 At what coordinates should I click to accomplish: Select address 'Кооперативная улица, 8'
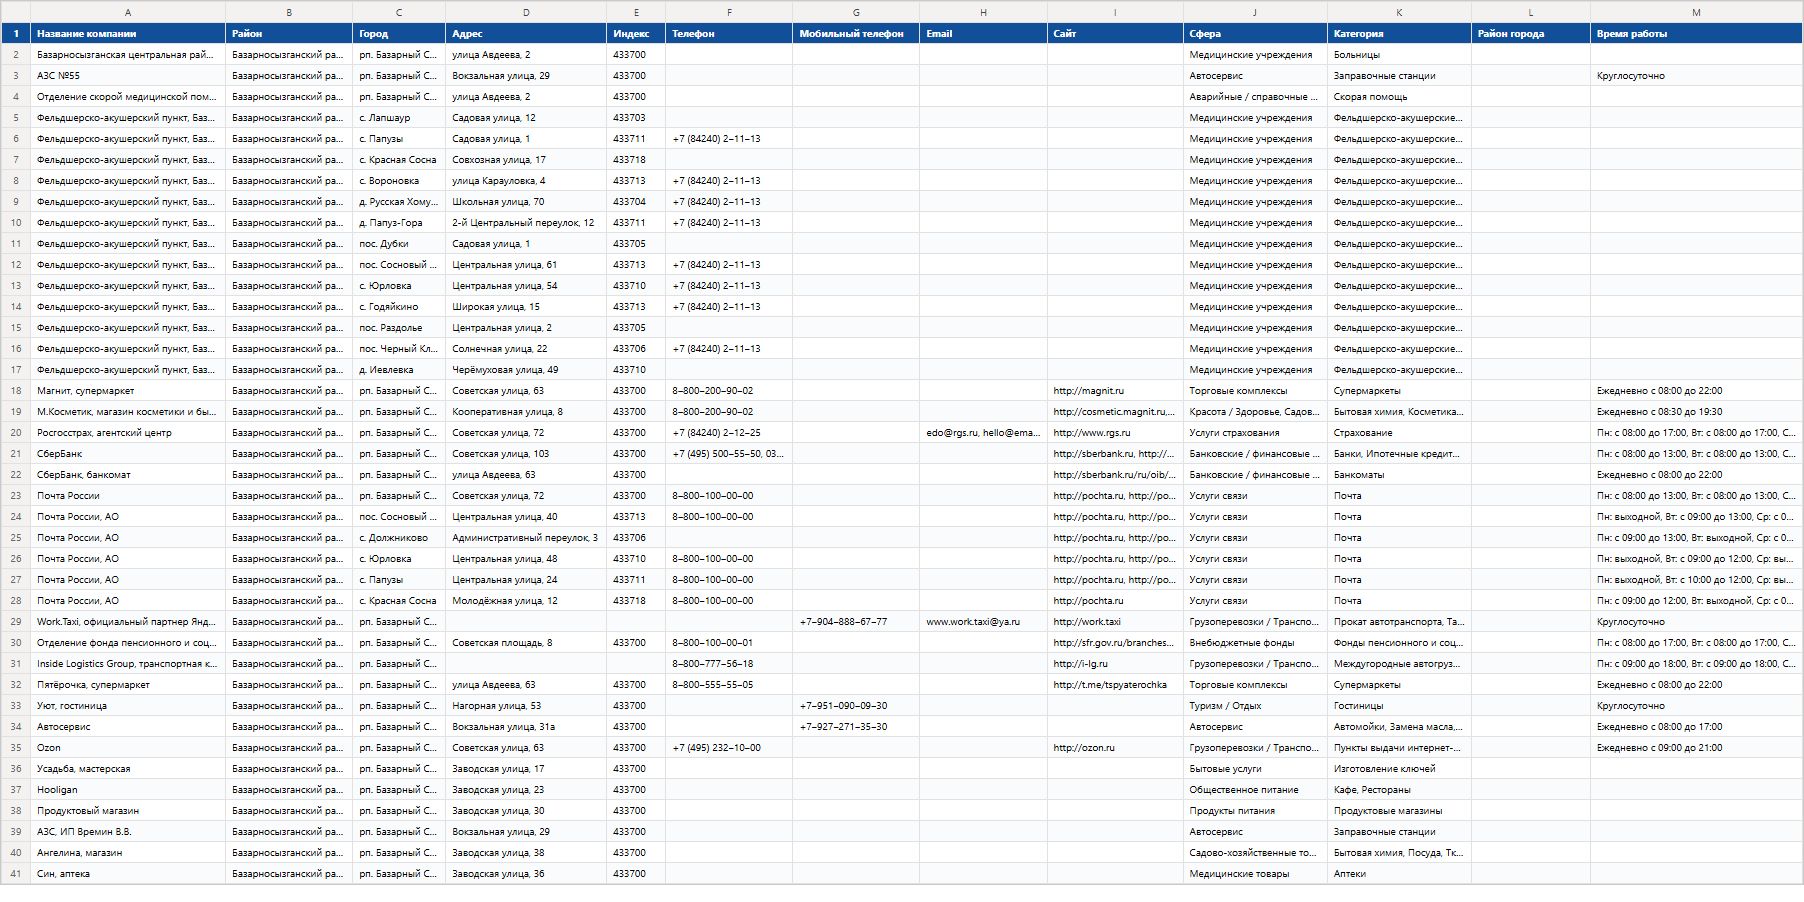526,412
